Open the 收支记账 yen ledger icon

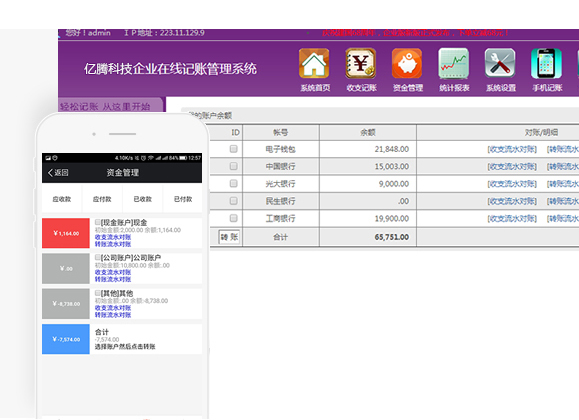pyautogui.click(x=361, y=63)
